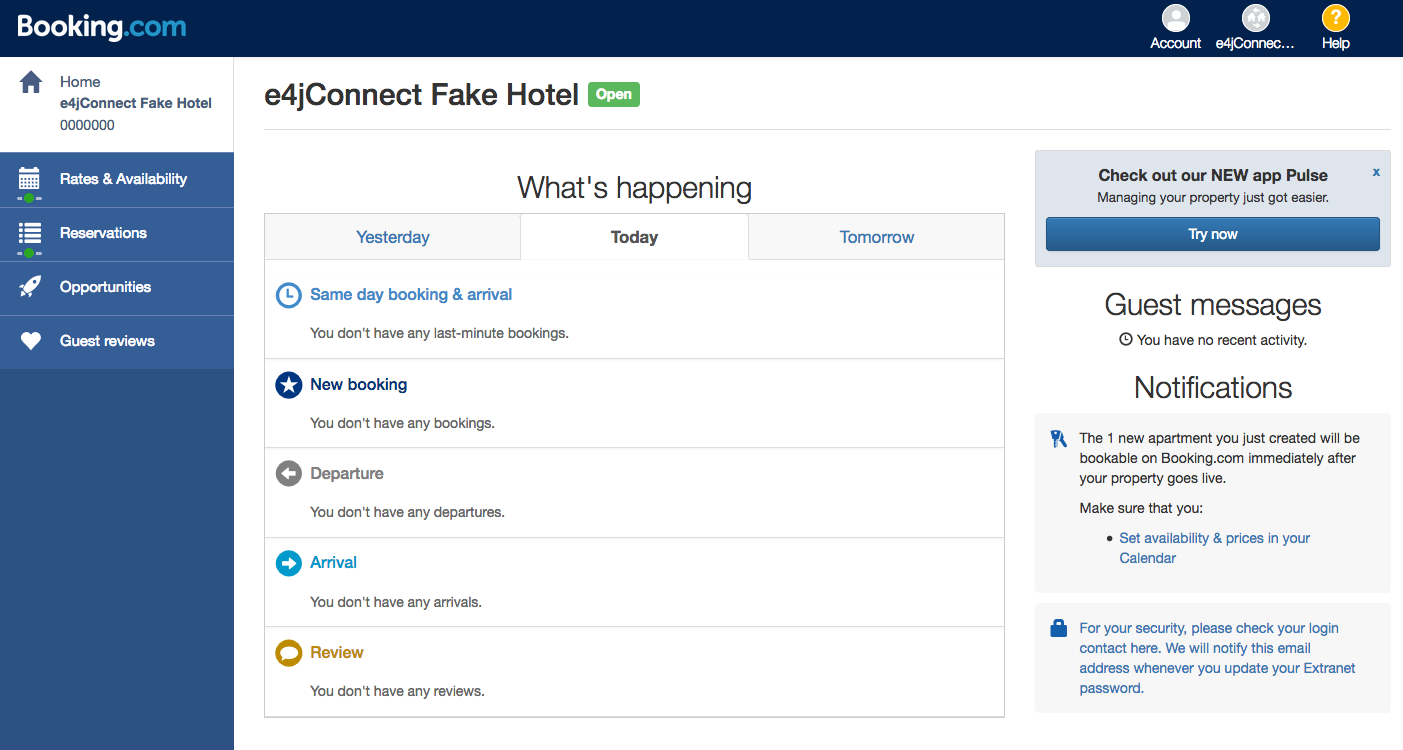Viewport: 1403px width, 750px height.
Task: Click the e4jConnect profile icon in header
Action: pos(1255,17)
